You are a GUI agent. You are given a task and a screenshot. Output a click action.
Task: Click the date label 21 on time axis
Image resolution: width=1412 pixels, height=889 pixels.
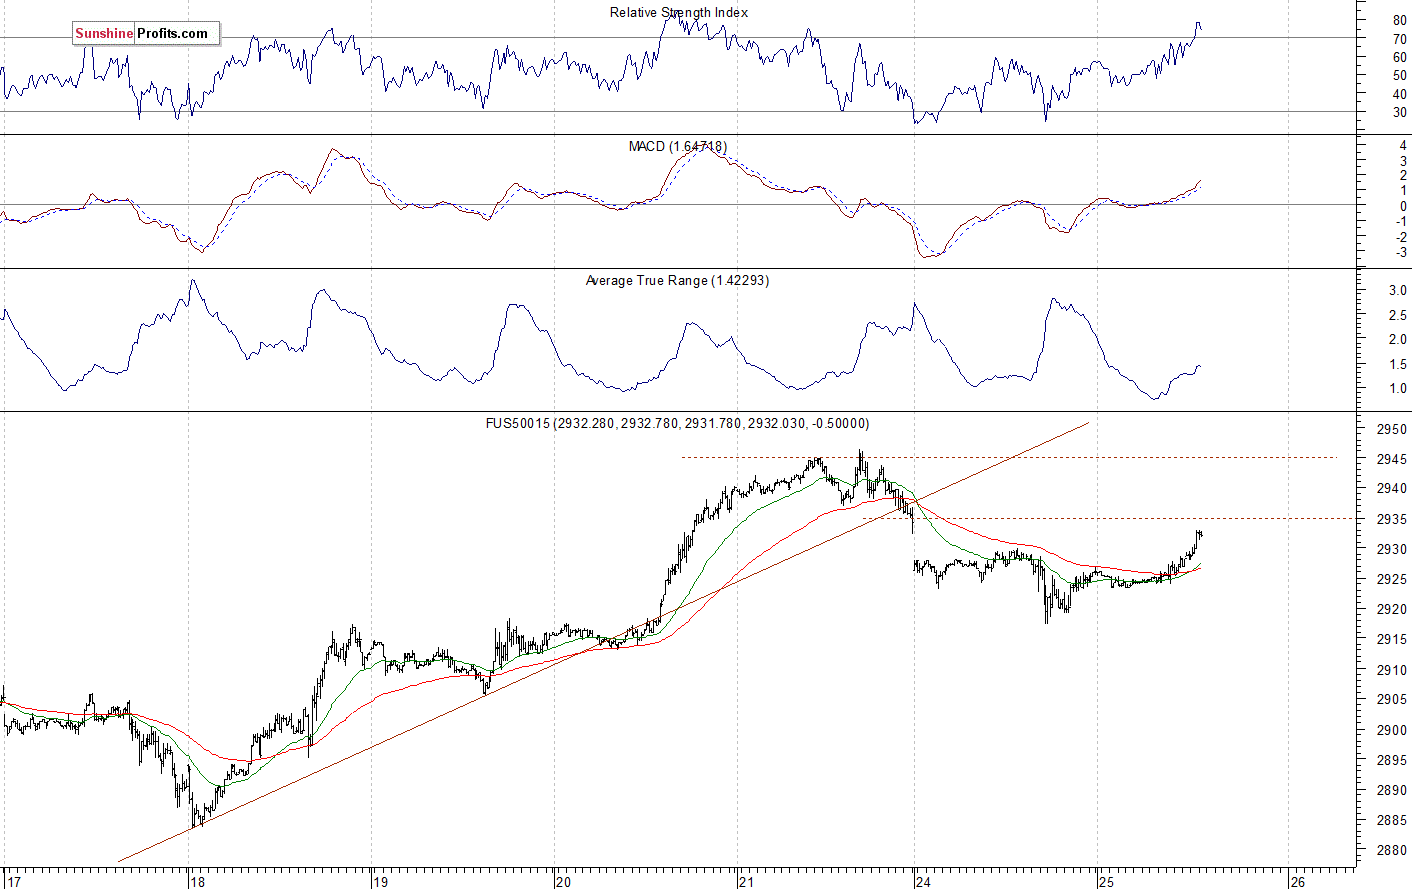coord(746,881)
